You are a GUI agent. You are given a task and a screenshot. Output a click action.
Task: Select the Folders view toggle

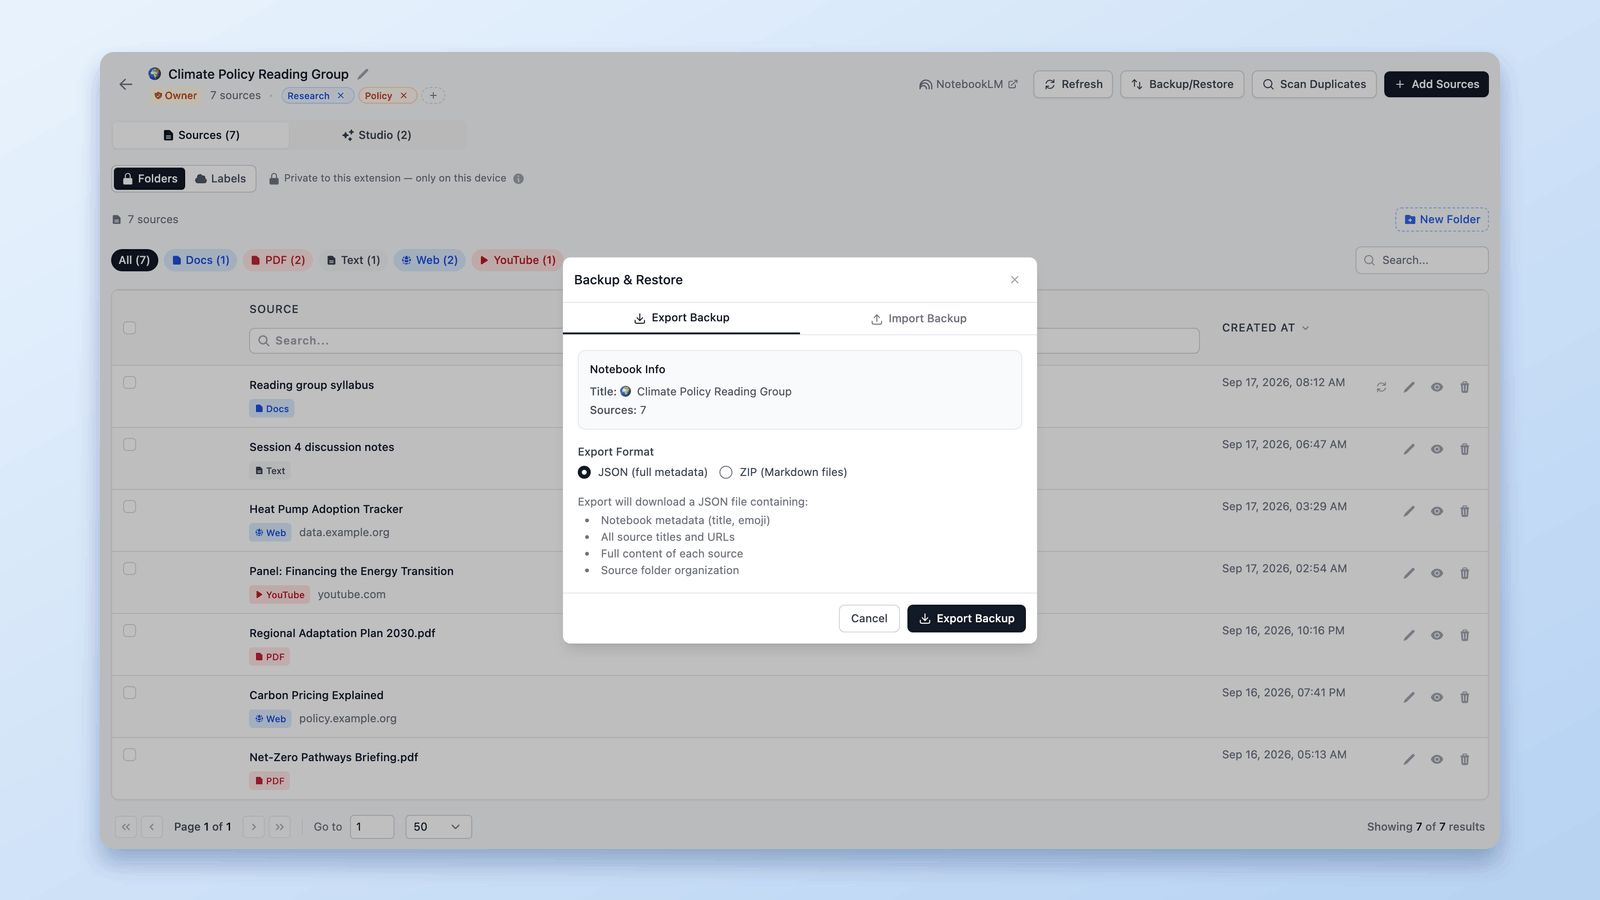pyautogui.click(x=150, y=179)
